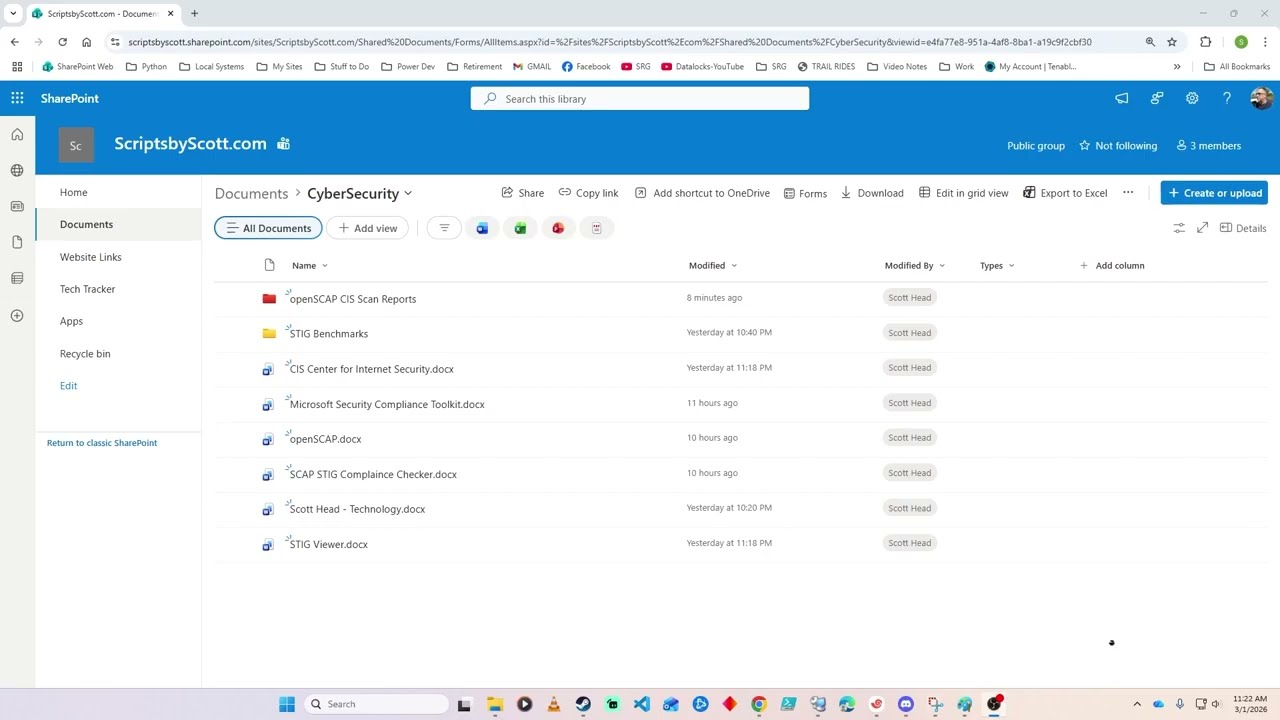This screenshot has width=1280, height=720.
Task: Filter by PowerPoint files icon
Action: (558, 228)
